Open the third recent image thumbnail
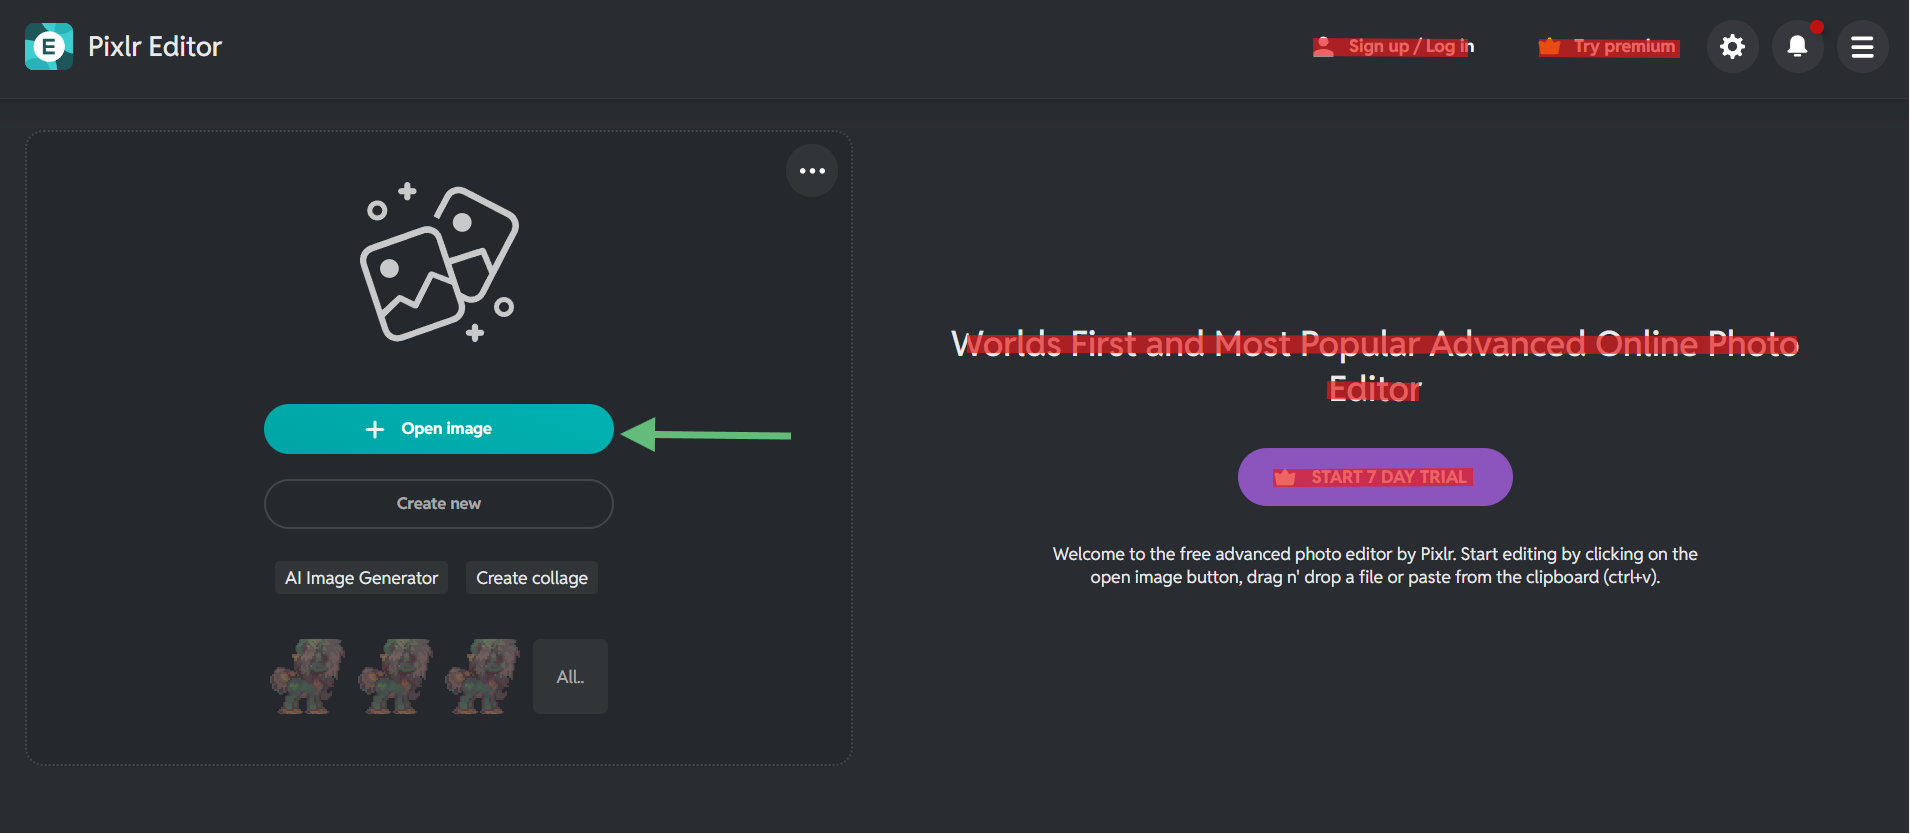The image size is (1910, 834). [x=482, y=677]
